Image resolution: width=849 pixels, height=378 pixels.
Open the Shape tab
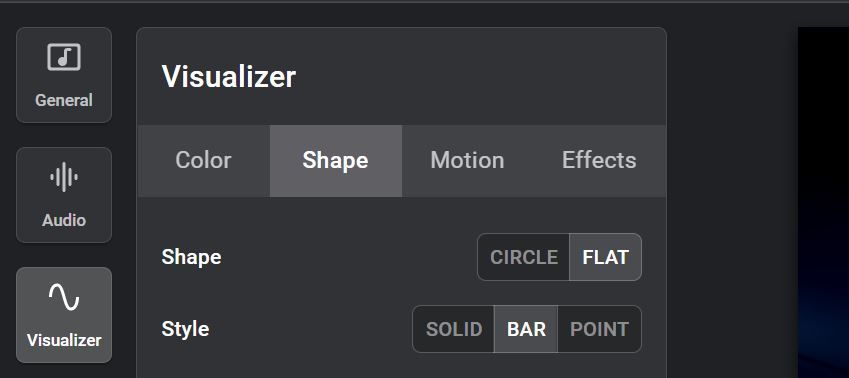[336, 161]
